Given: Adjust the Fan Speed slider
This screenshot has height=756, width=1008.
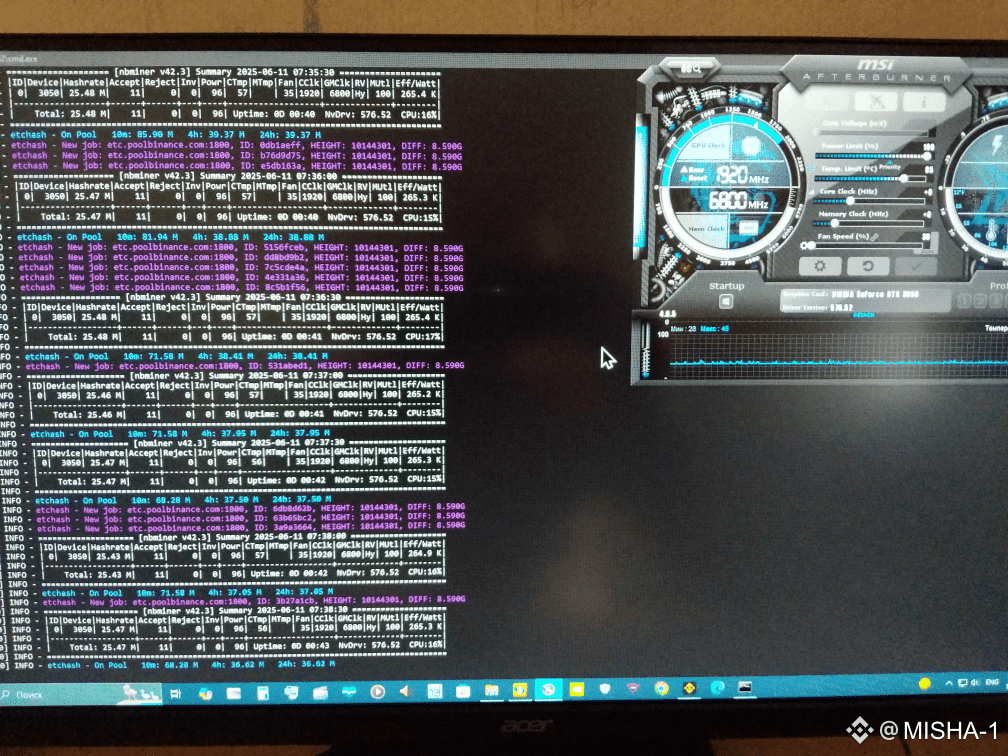Looking at the screenshot, I should pos(865,246).
